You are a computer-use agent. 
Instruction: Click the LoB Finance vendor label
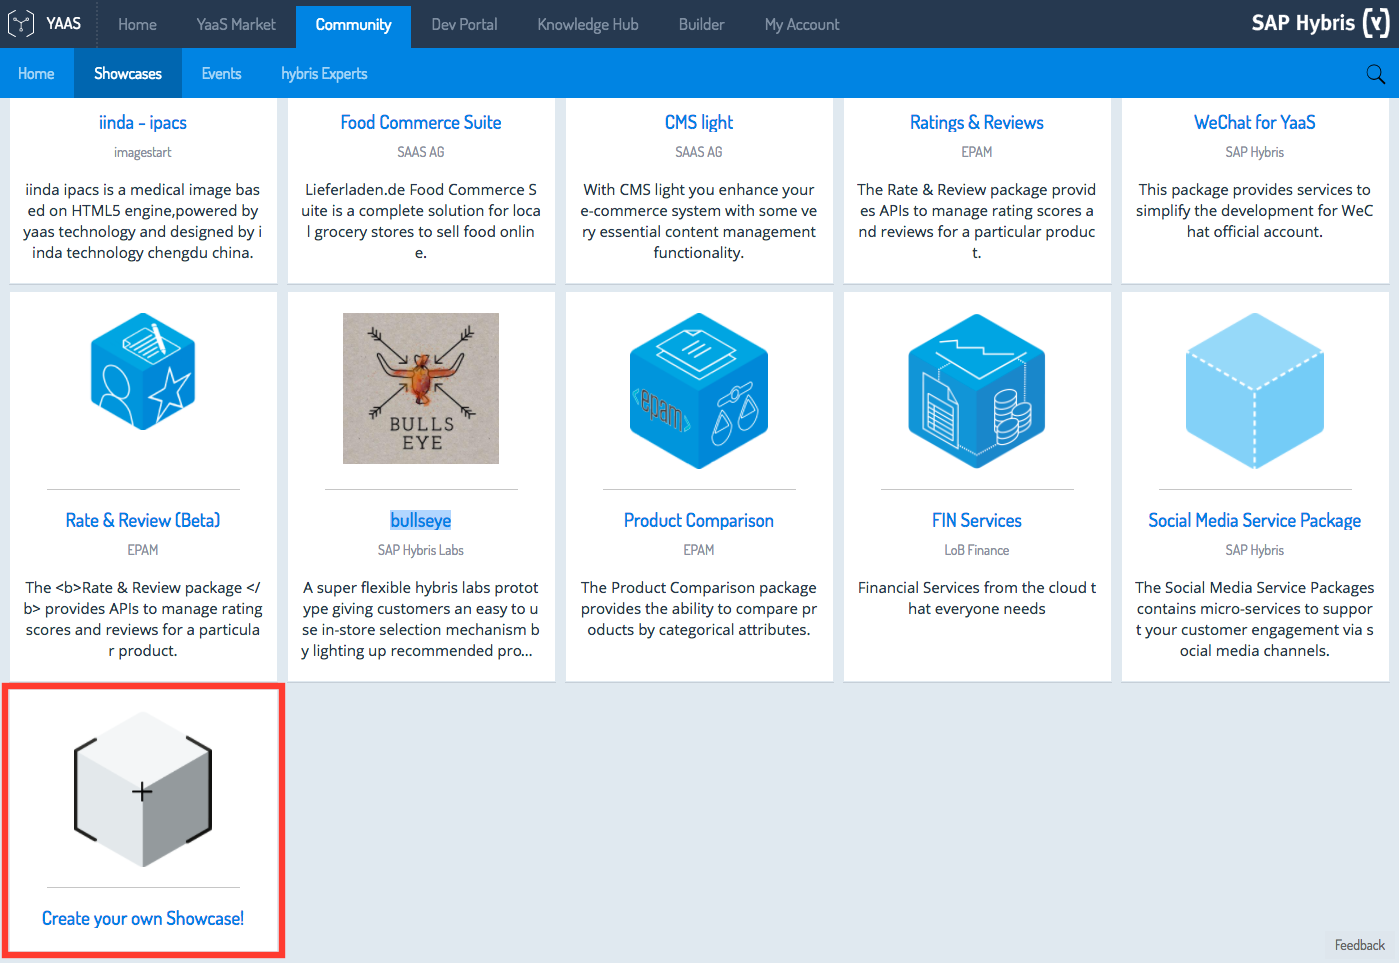[977, 551]
